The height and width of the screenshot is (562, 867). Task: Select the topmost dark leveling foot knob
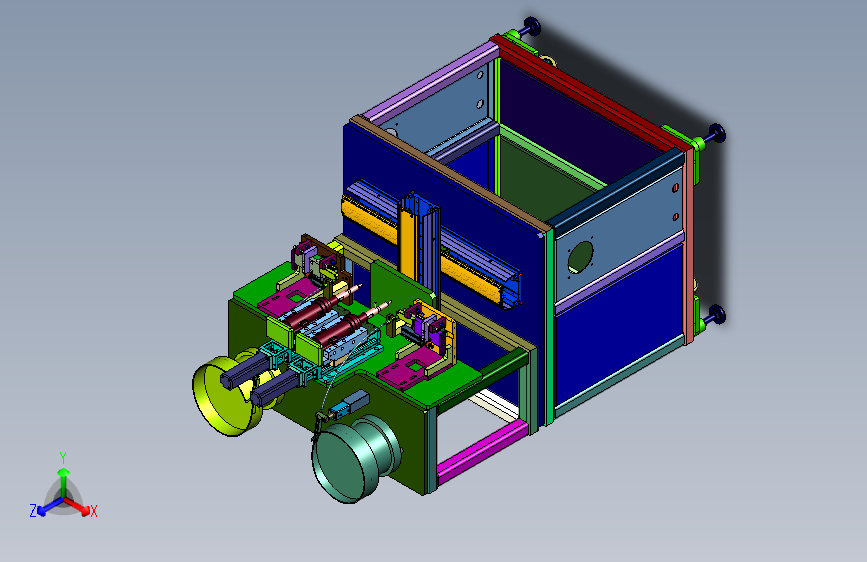pos(531,26)
